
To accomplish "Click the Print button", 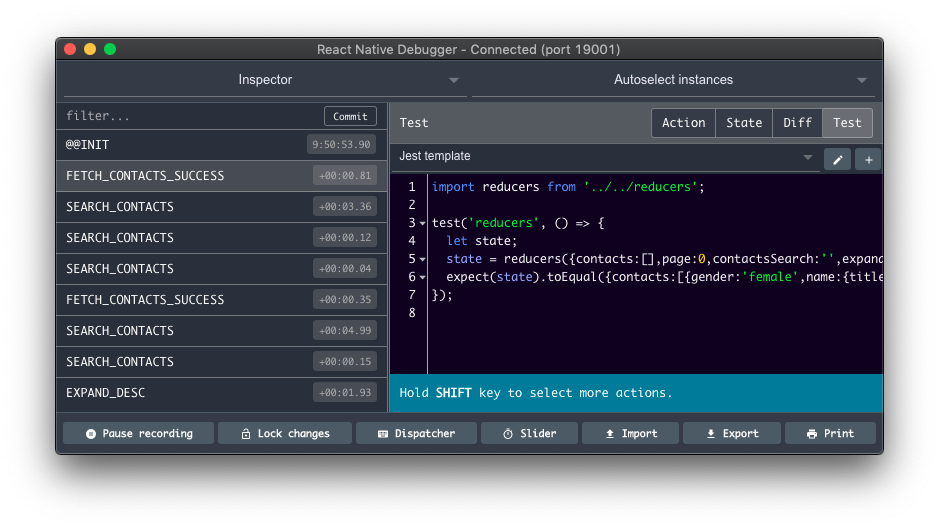I will coord(829,433).
